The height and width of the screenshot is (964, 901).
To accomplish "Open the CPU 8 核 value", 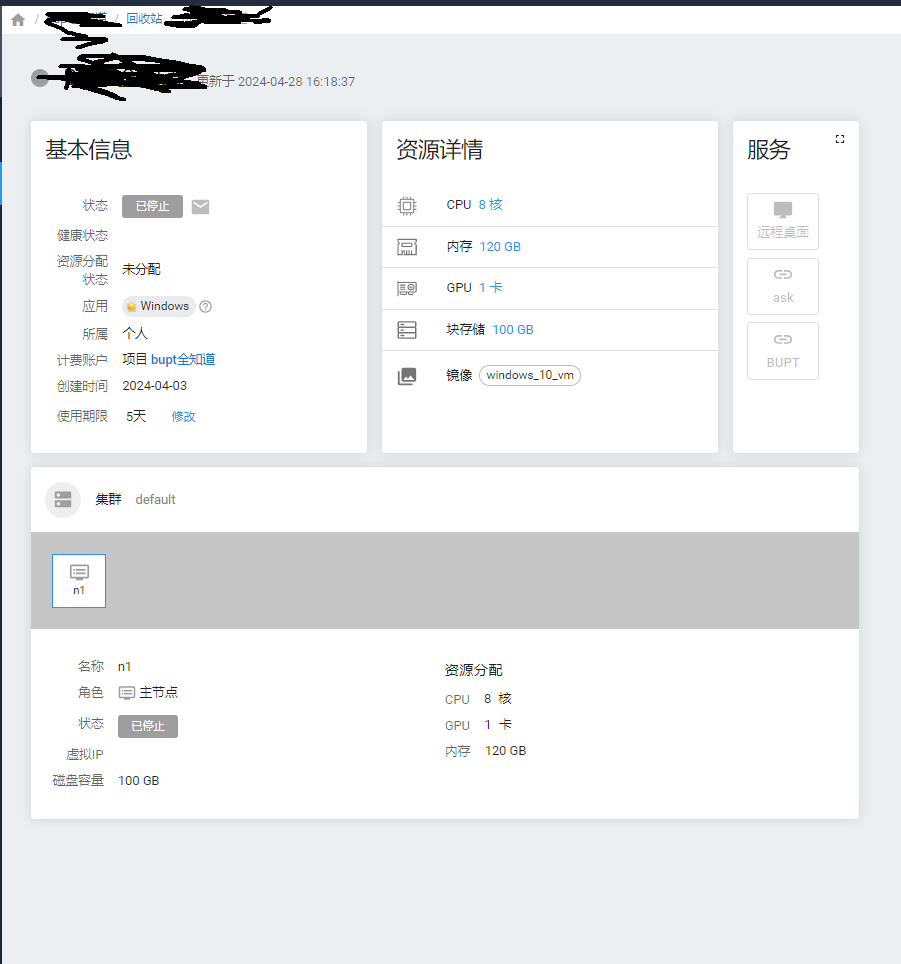I will [490, 205].
